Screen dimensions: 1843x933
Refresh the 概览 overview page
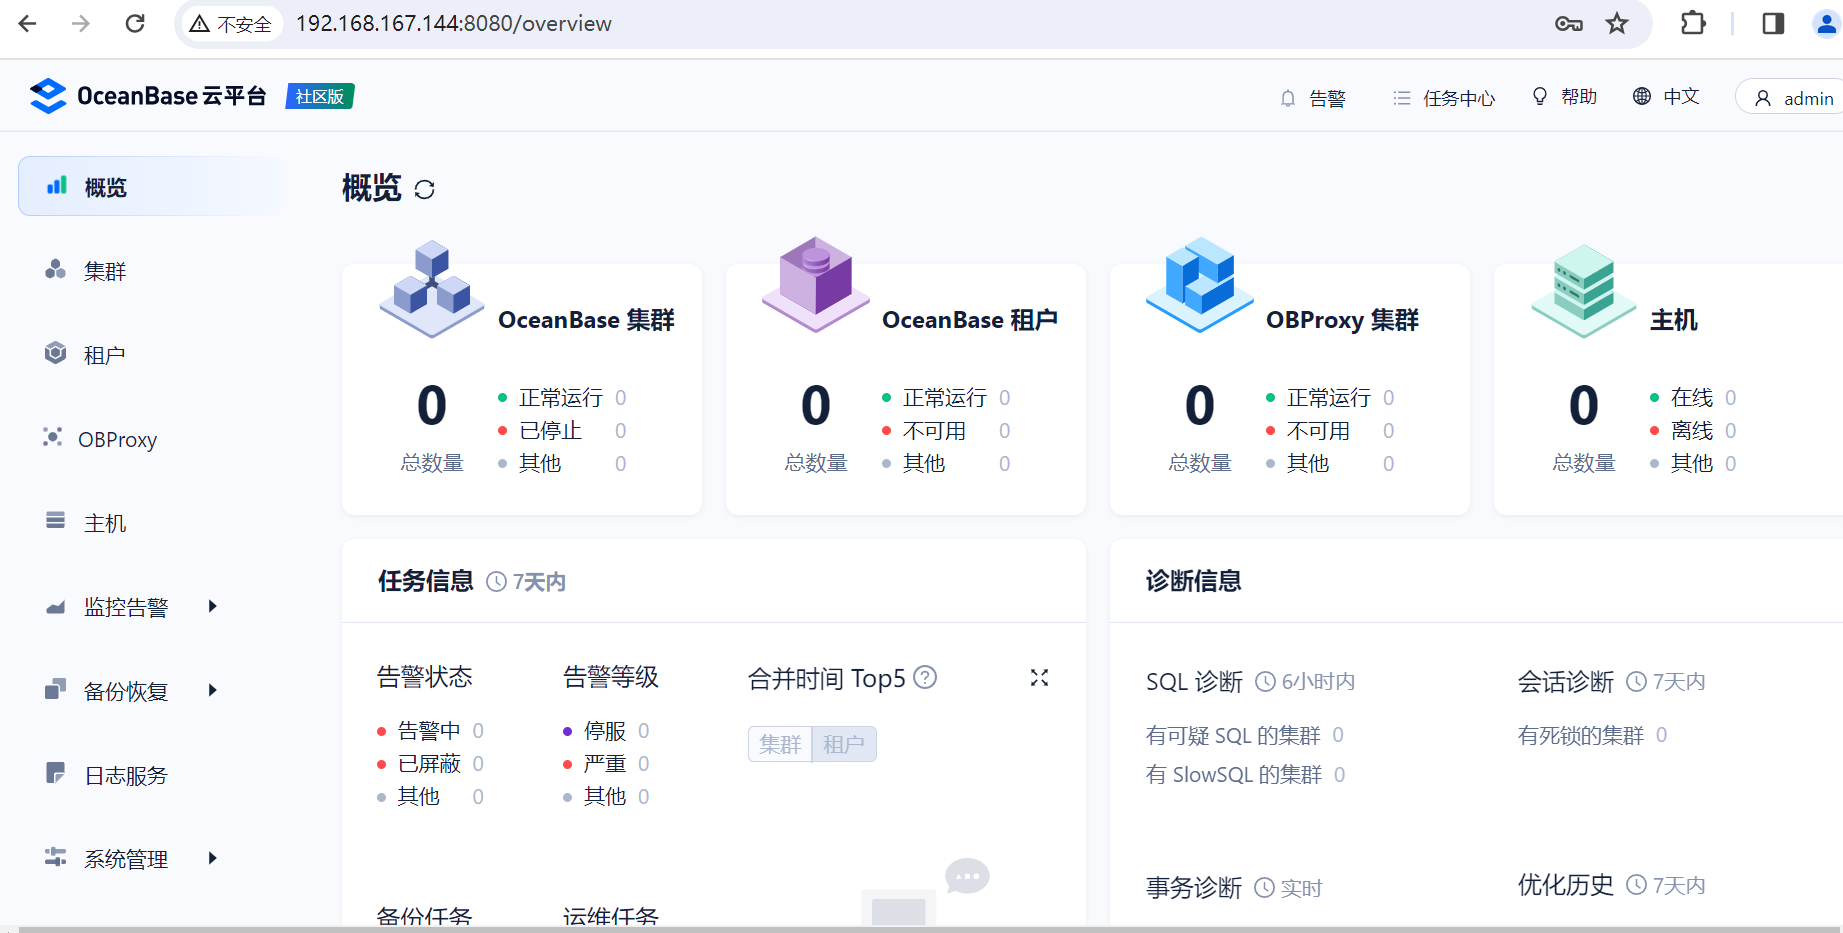(x=424, y=189)
